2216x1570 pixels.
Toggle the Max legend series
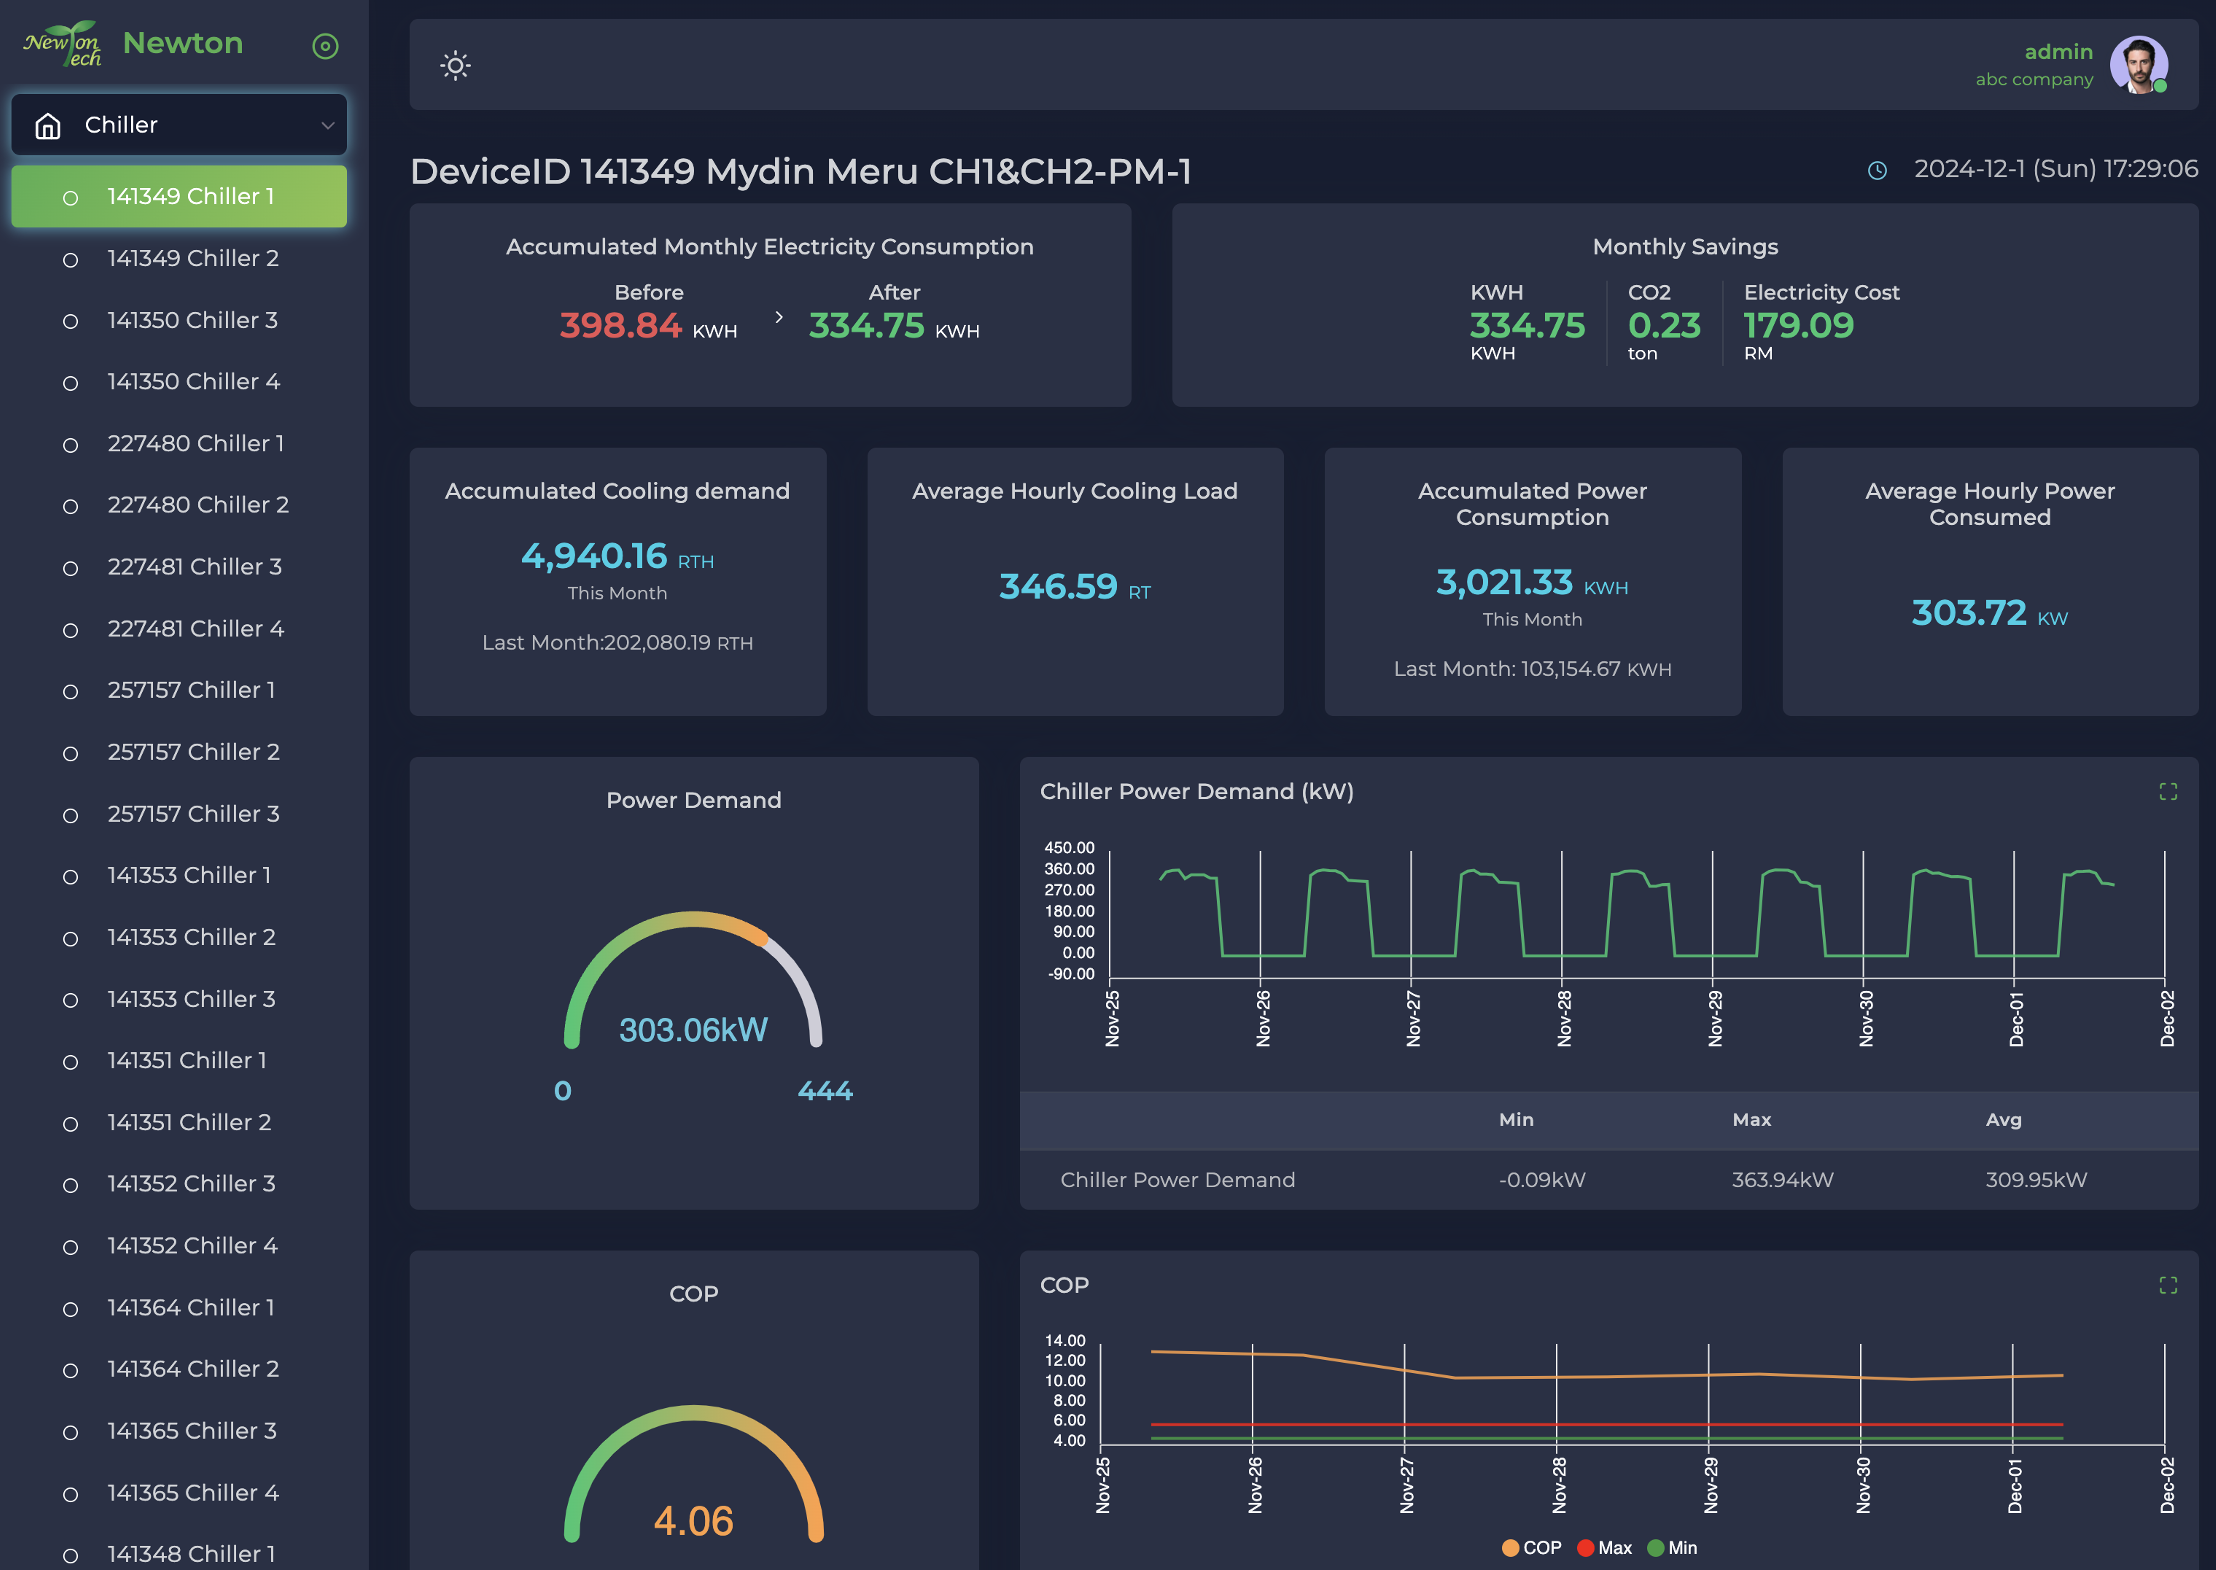1604,1548
